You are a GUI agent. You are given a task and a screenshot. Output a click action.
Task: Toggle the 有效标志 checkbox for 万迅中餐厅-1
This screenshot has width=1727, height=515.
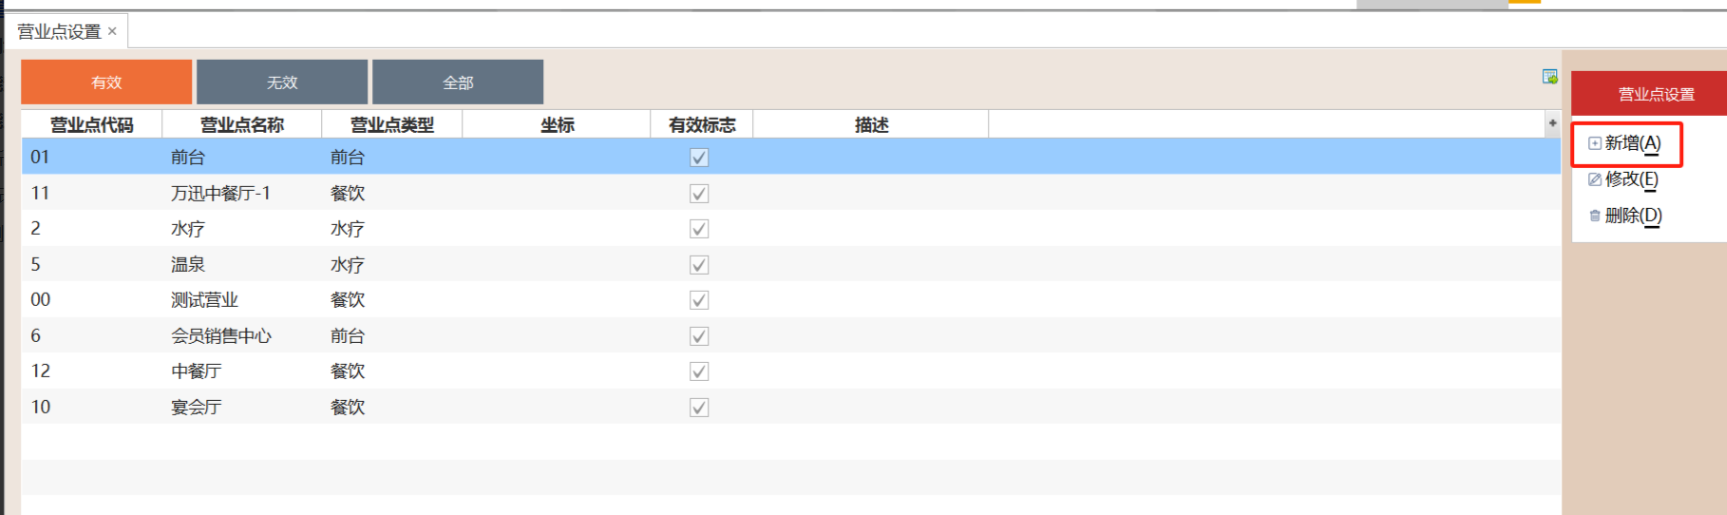(x=699, y=194)
